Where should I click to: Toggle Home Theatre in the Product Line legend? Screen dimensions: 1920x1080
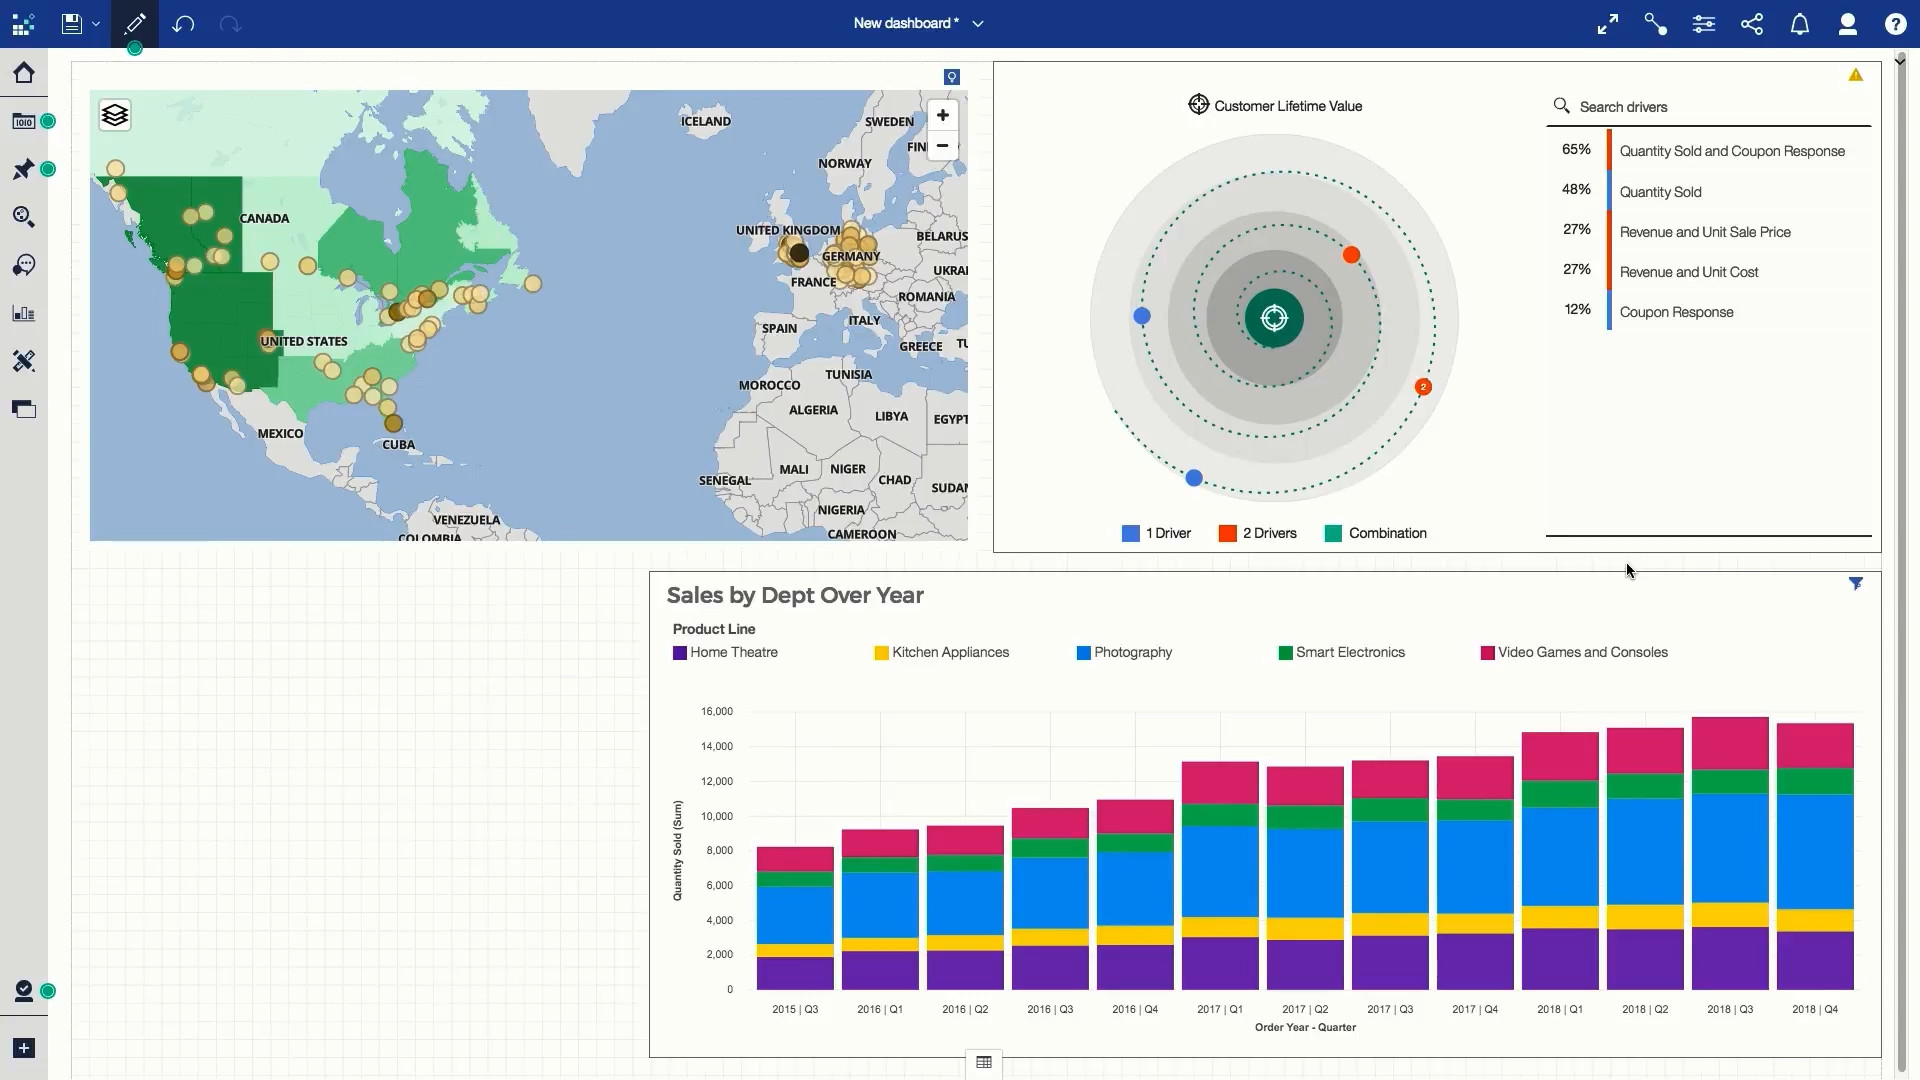click(724, 652)
